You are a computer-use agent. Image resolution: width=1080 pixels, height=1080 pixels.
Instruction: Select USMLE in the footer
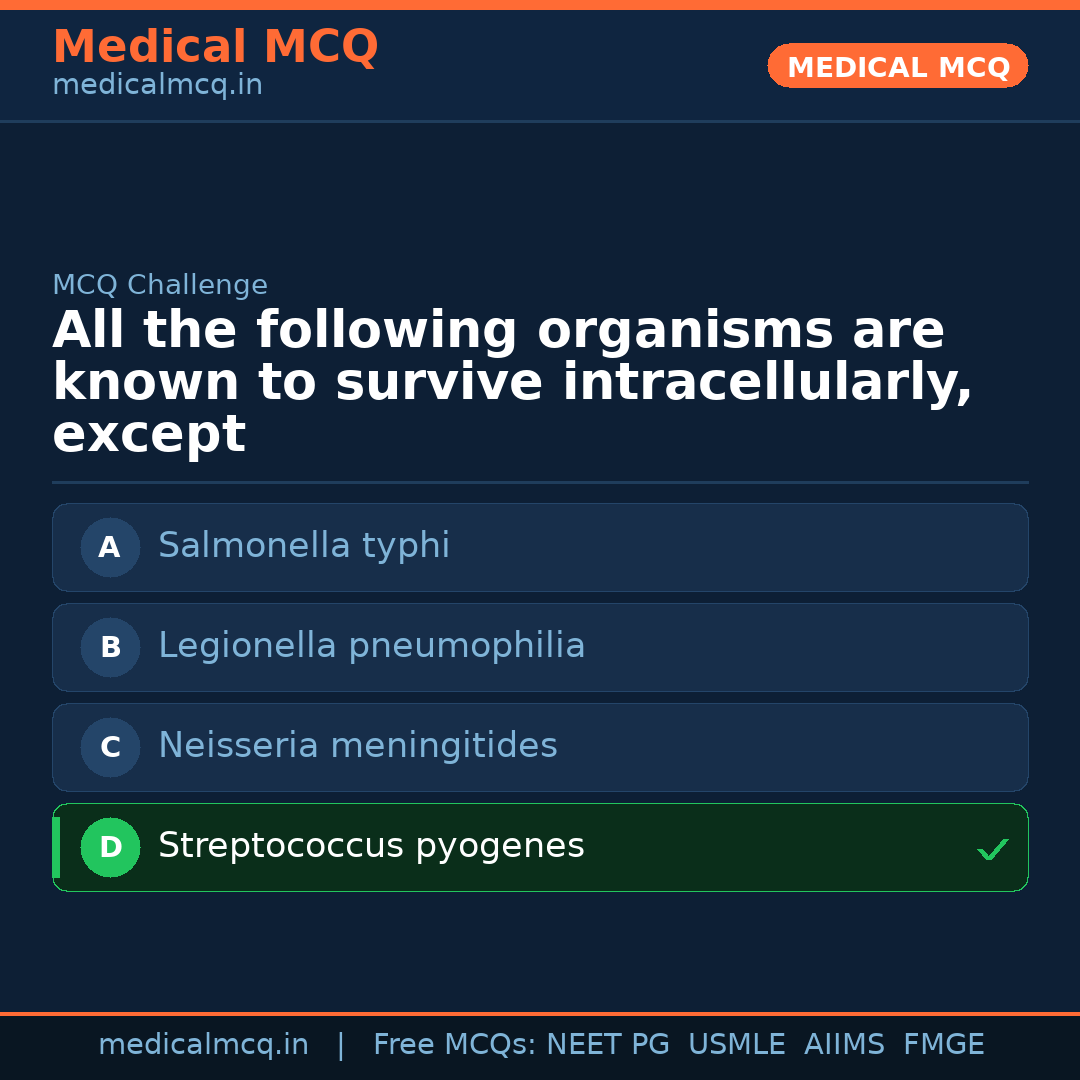[x=736, y=1045]
